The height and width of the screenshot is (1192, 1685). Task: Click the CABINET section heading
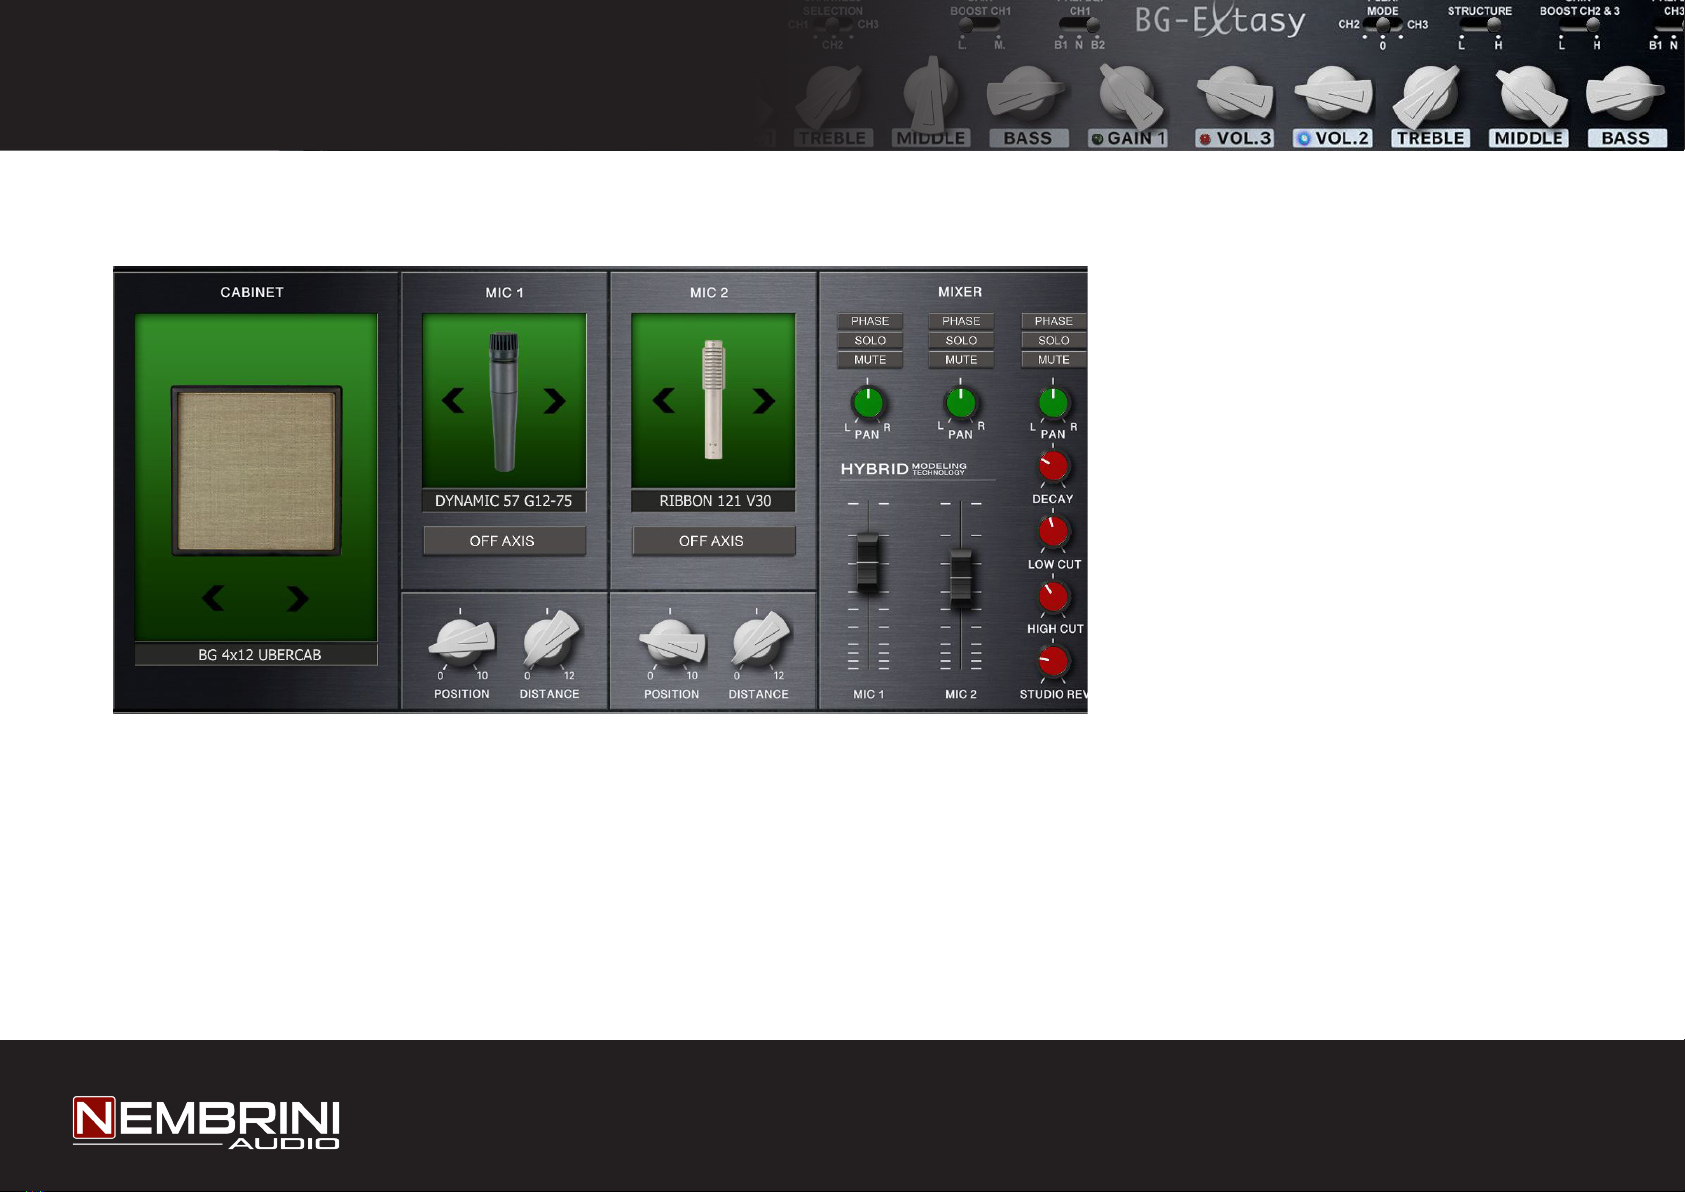coord(252,292)
